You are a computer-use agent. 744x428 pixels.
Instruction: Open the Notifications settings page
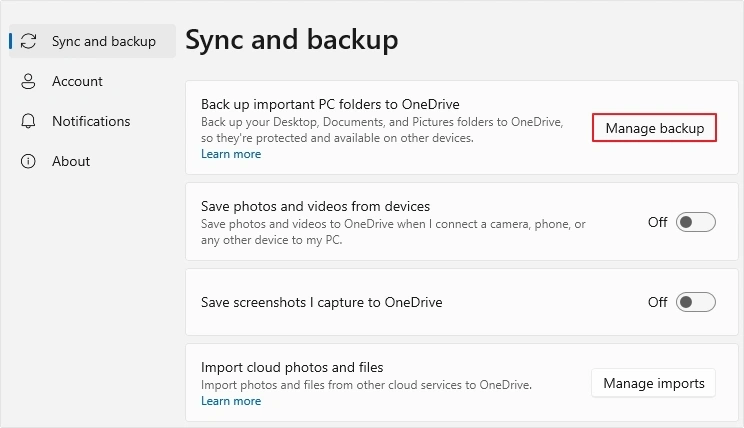pyautogui.click(x=93, y=121)
